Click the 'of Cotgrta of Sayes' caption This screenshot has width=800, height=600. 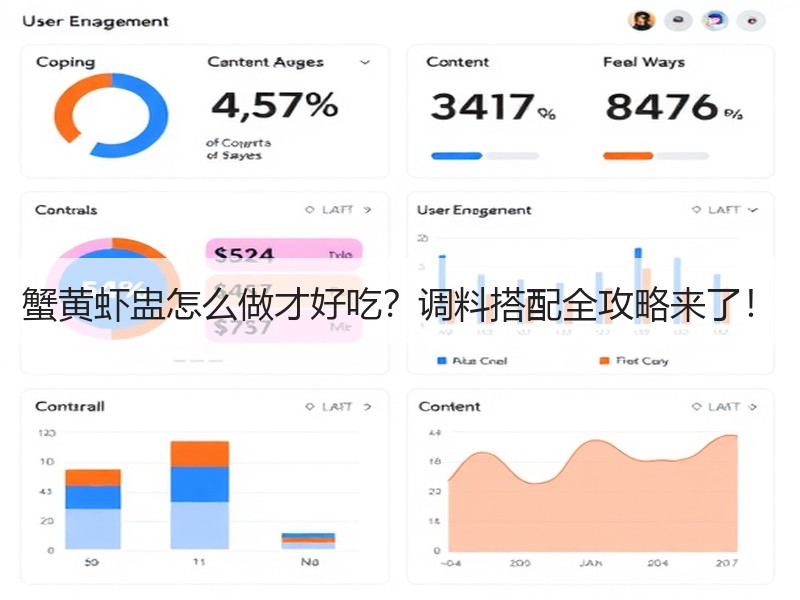click(239, 149)
